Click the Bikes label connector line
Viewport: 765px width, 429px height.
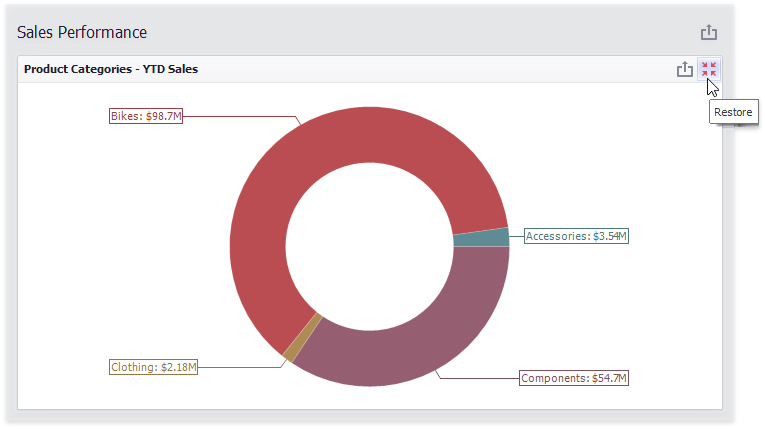(x=240, y=116)
